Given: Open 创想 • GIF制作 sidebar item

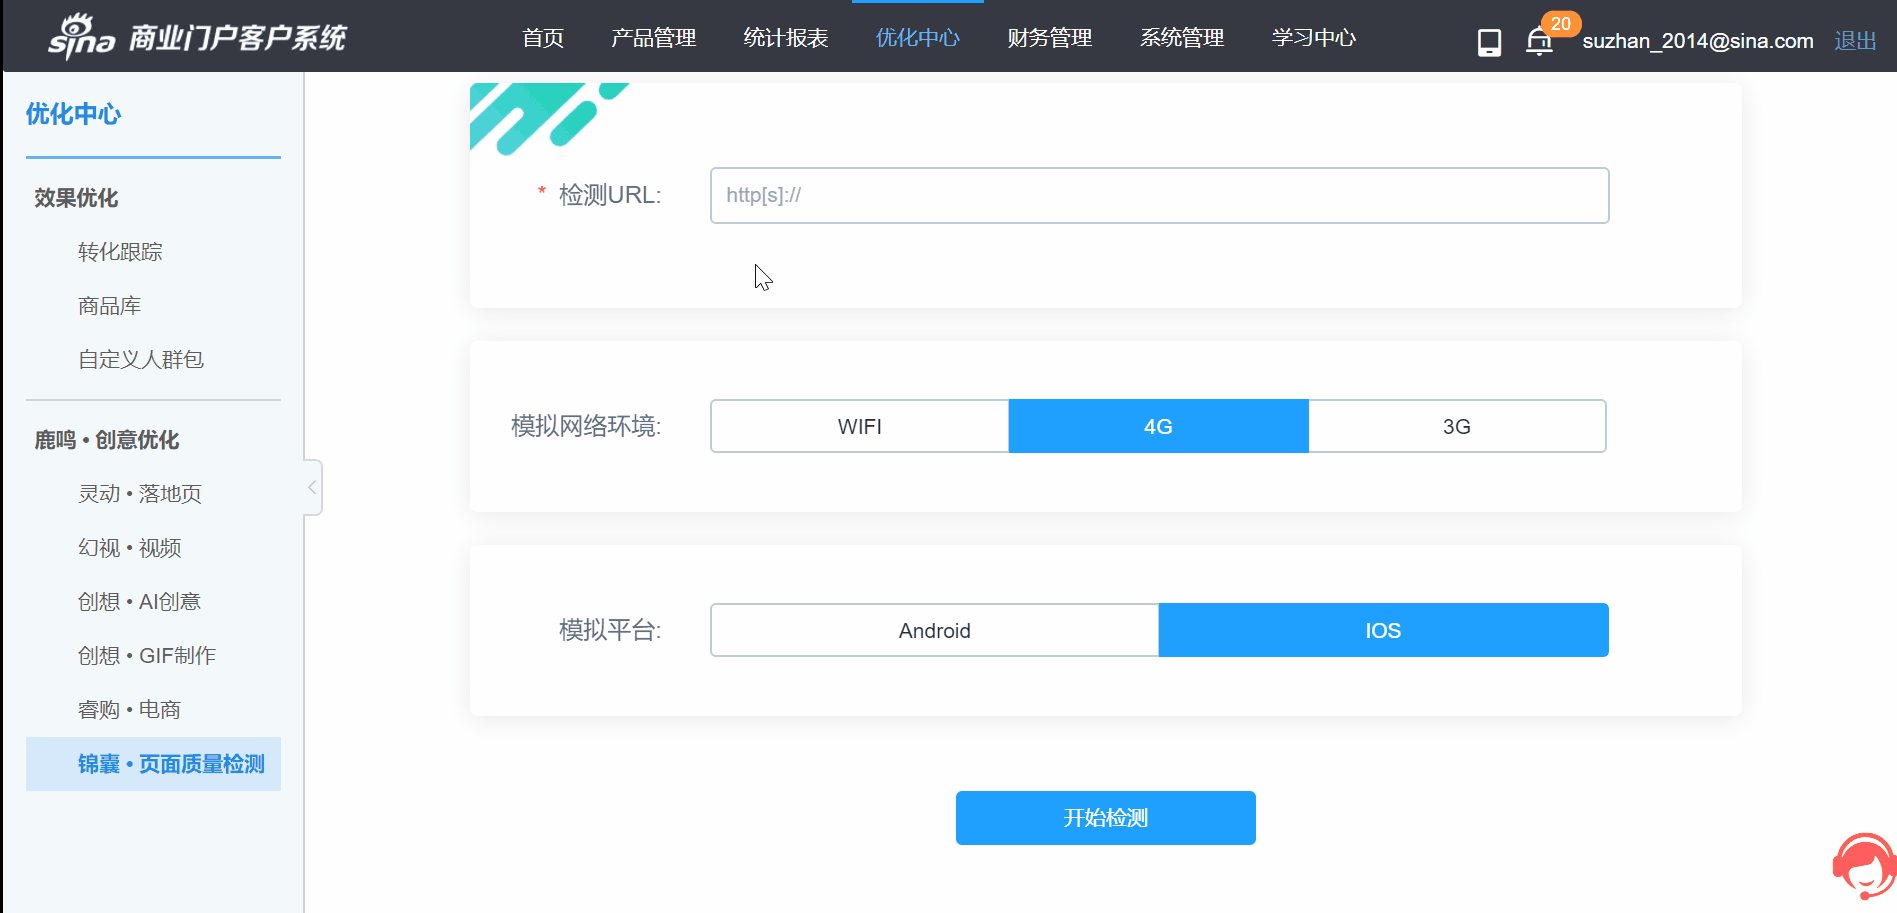Looking at the screenshot, I should pyautogui.click(x=147, y=656).
